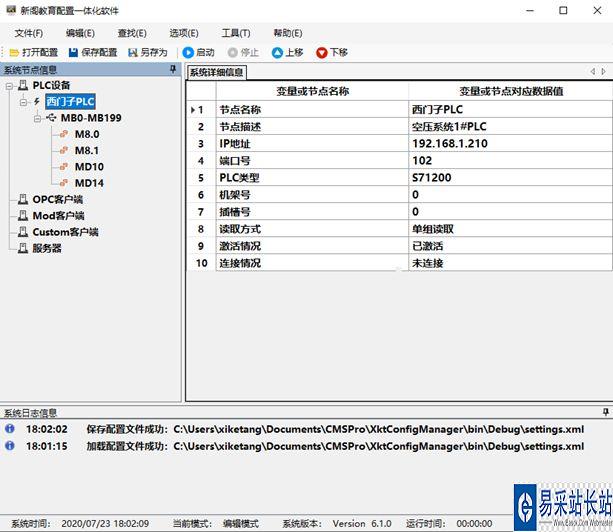Click the PLC类型 value cell S71200
The height and width of the screenshot is (532, 613).
pyautogui.click(x=432, y=178)
